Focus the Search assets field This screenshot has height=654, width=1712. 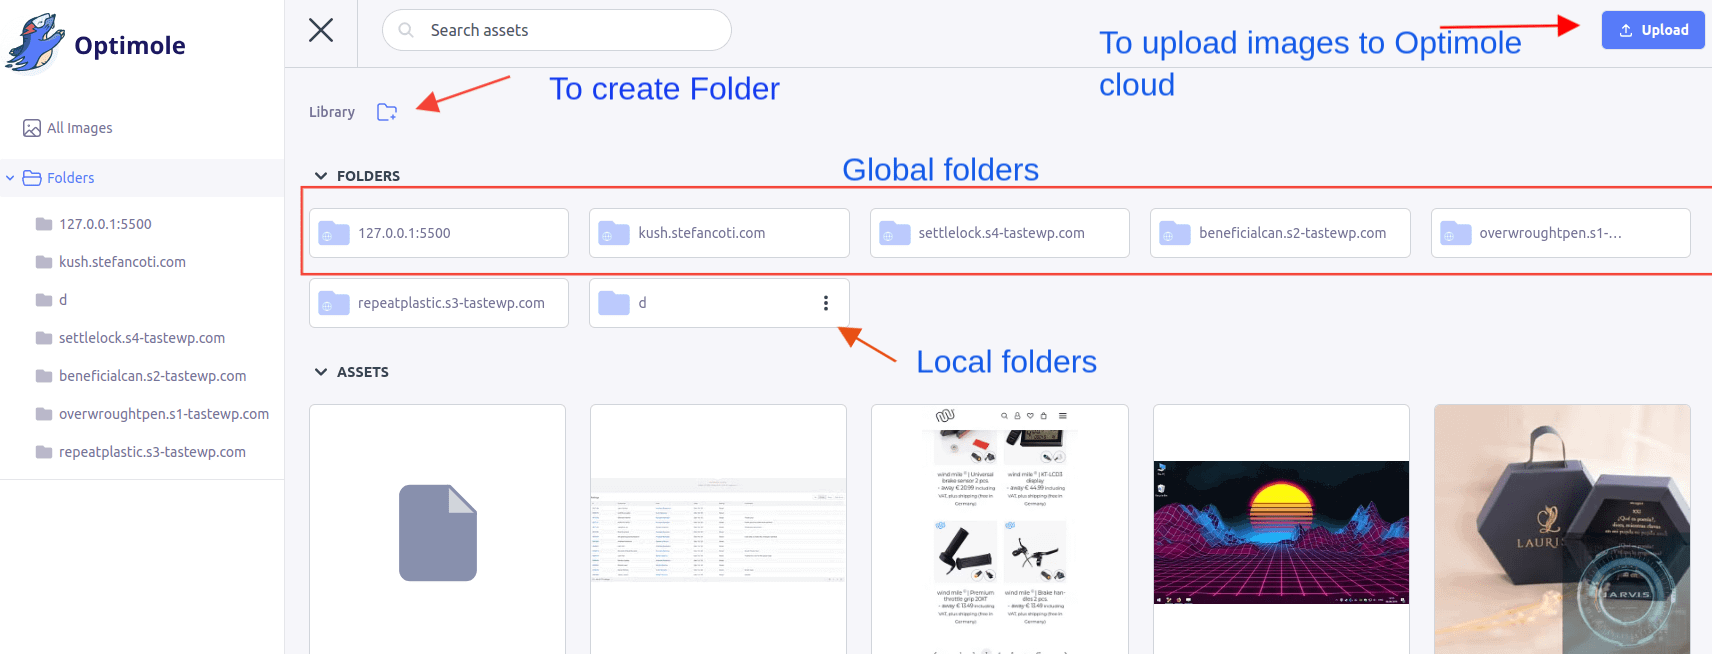point(570,30)
